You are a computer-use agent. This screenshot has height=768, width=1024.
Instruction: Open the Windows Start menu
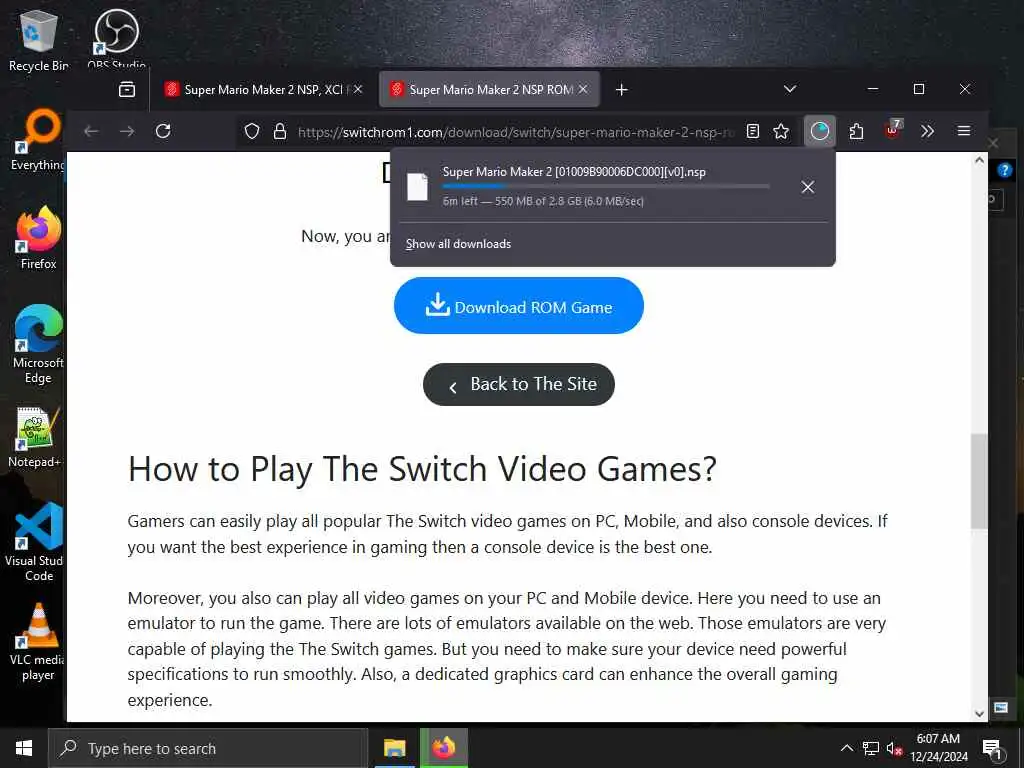click(24, 748)
